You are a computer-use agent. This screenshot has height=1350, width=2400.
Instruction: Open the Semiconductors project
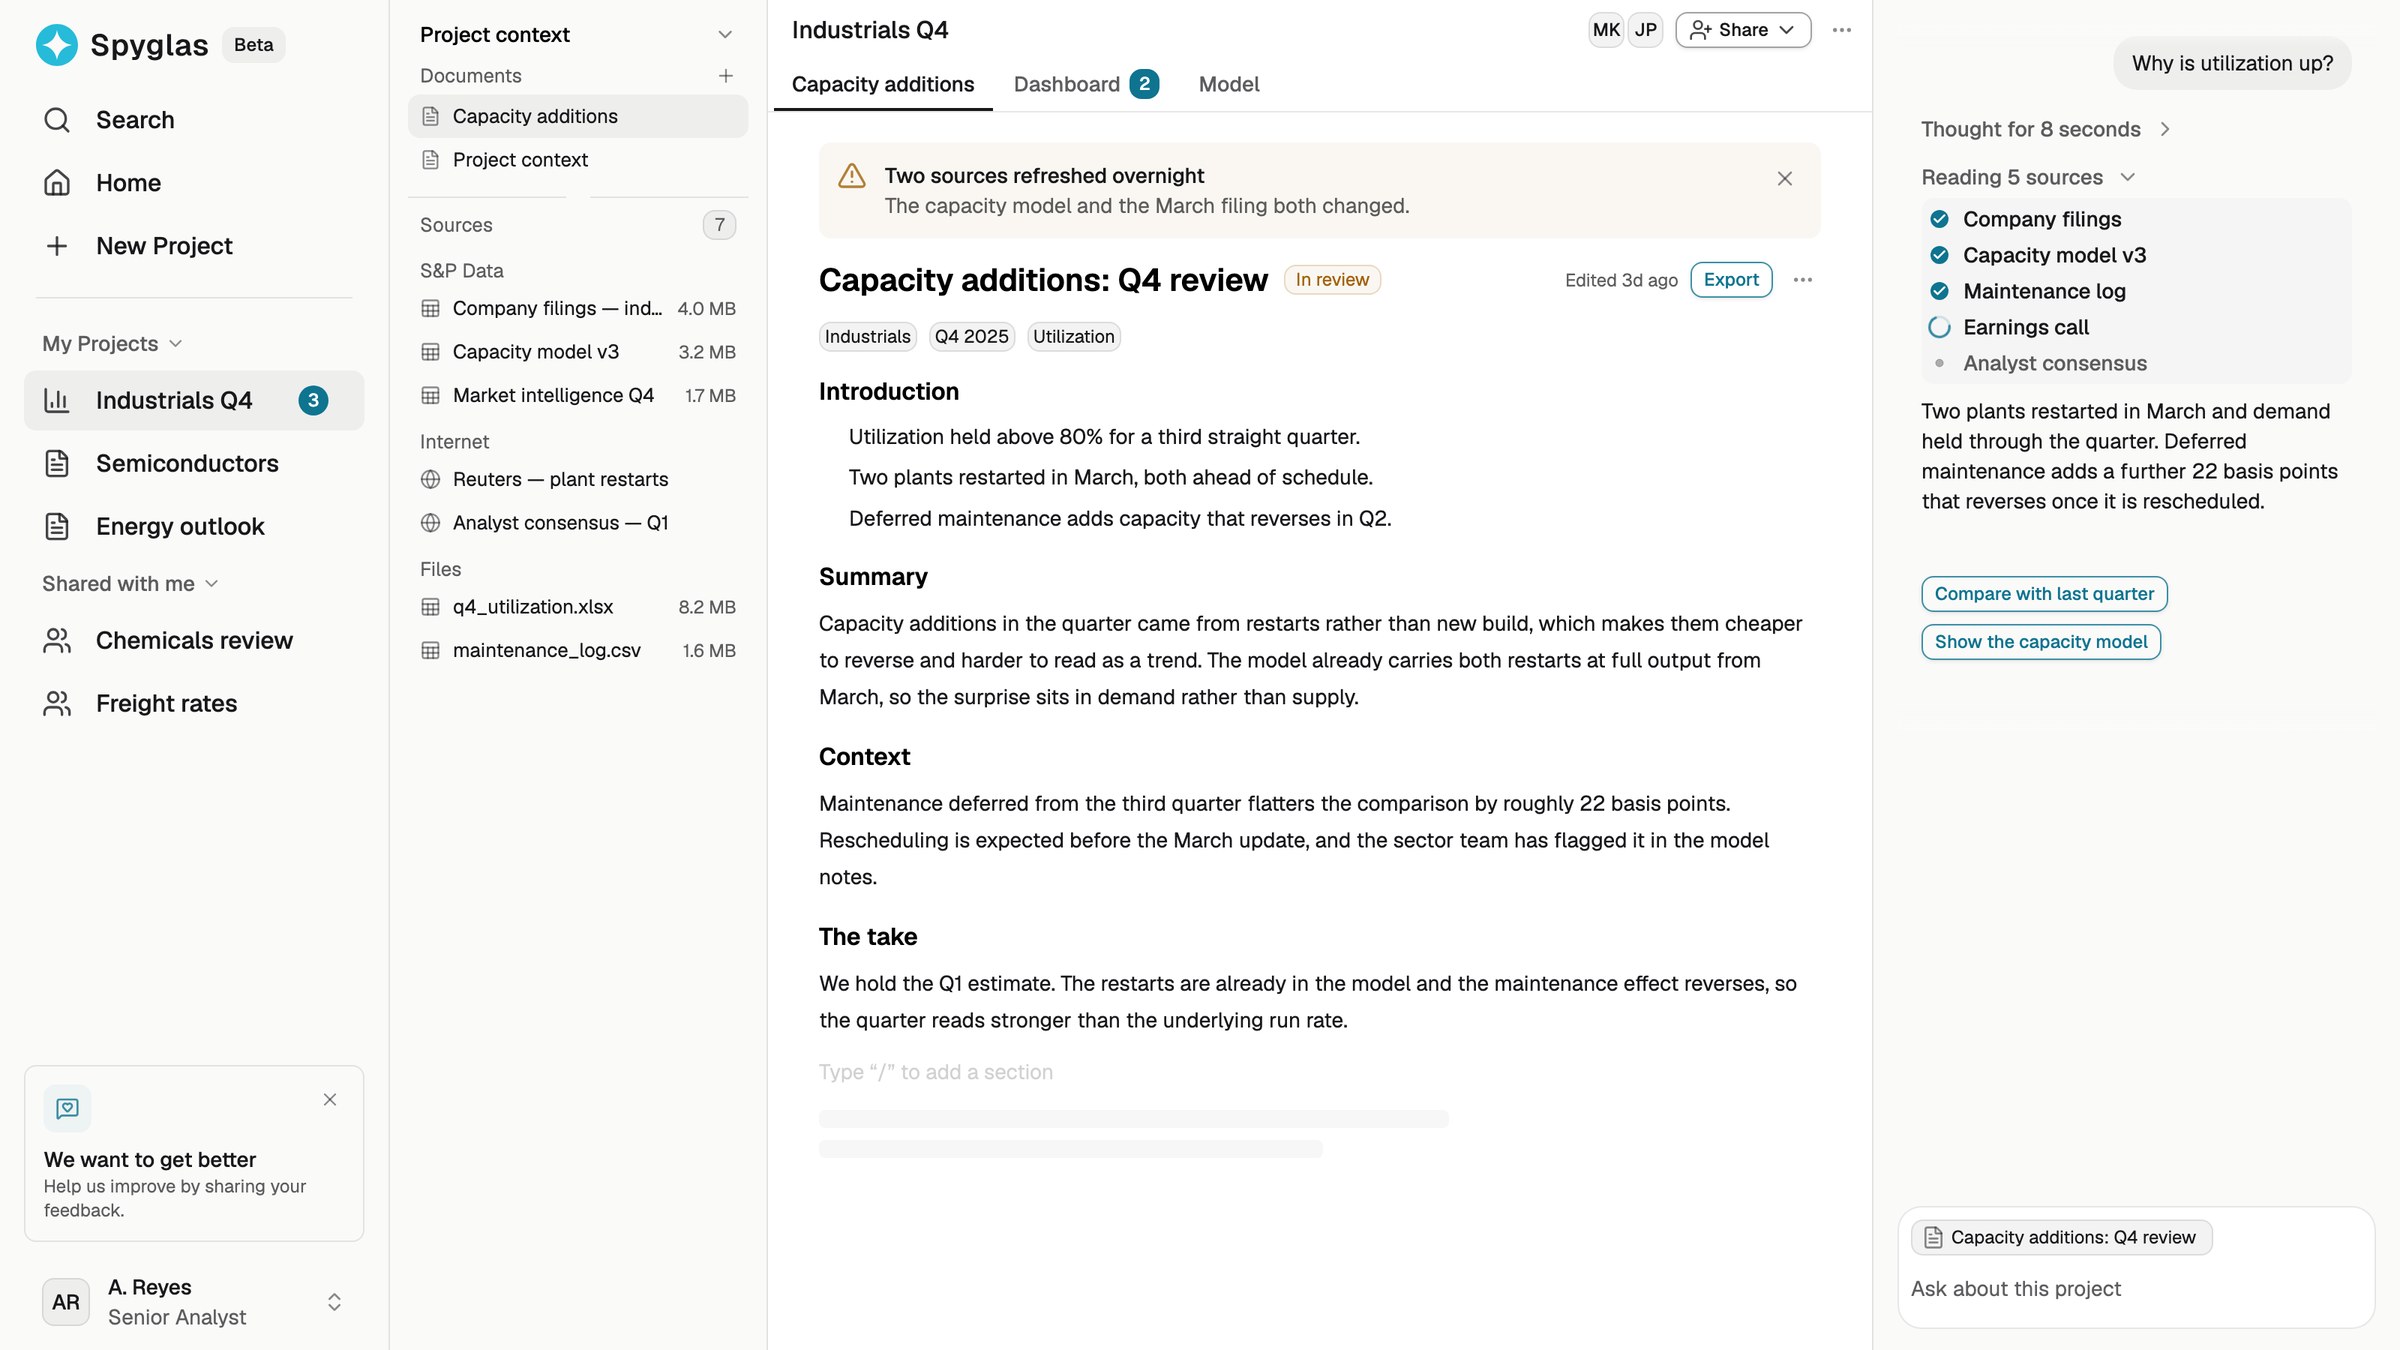point(194,463)
